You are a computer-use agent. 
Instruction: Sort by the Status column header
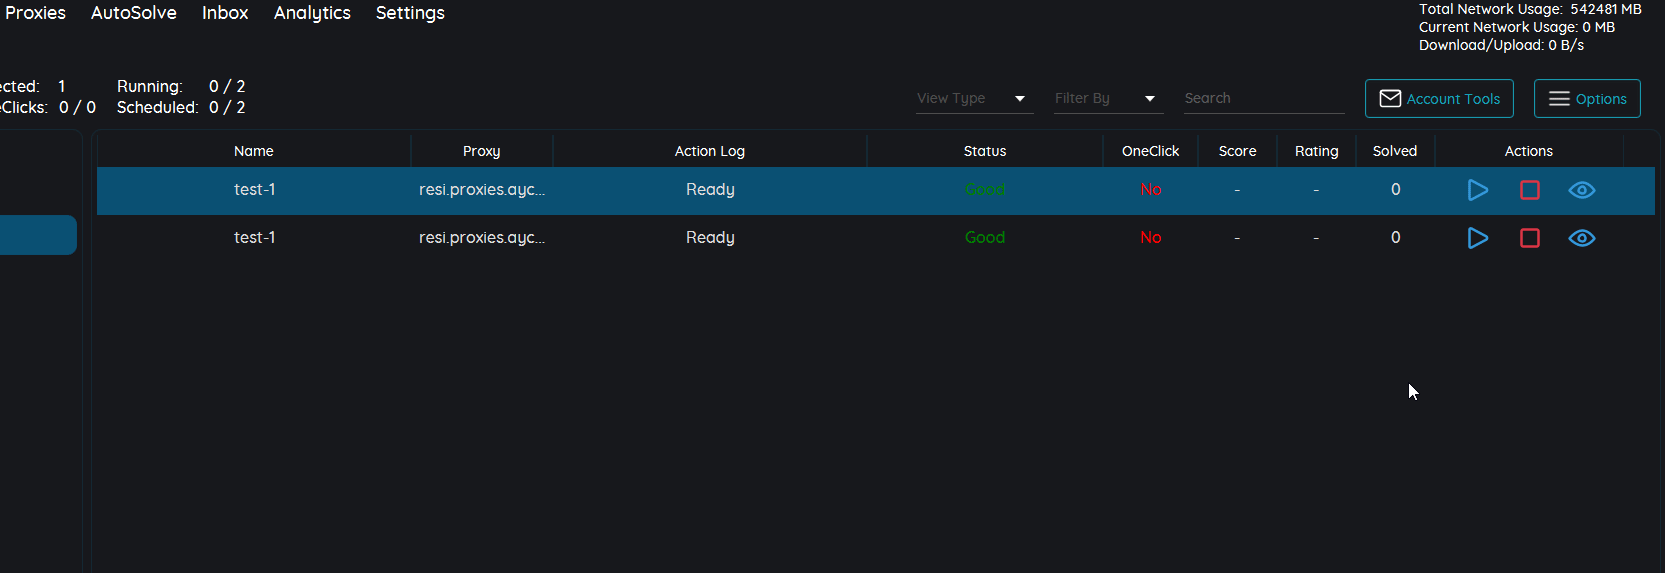coord(984,151)
